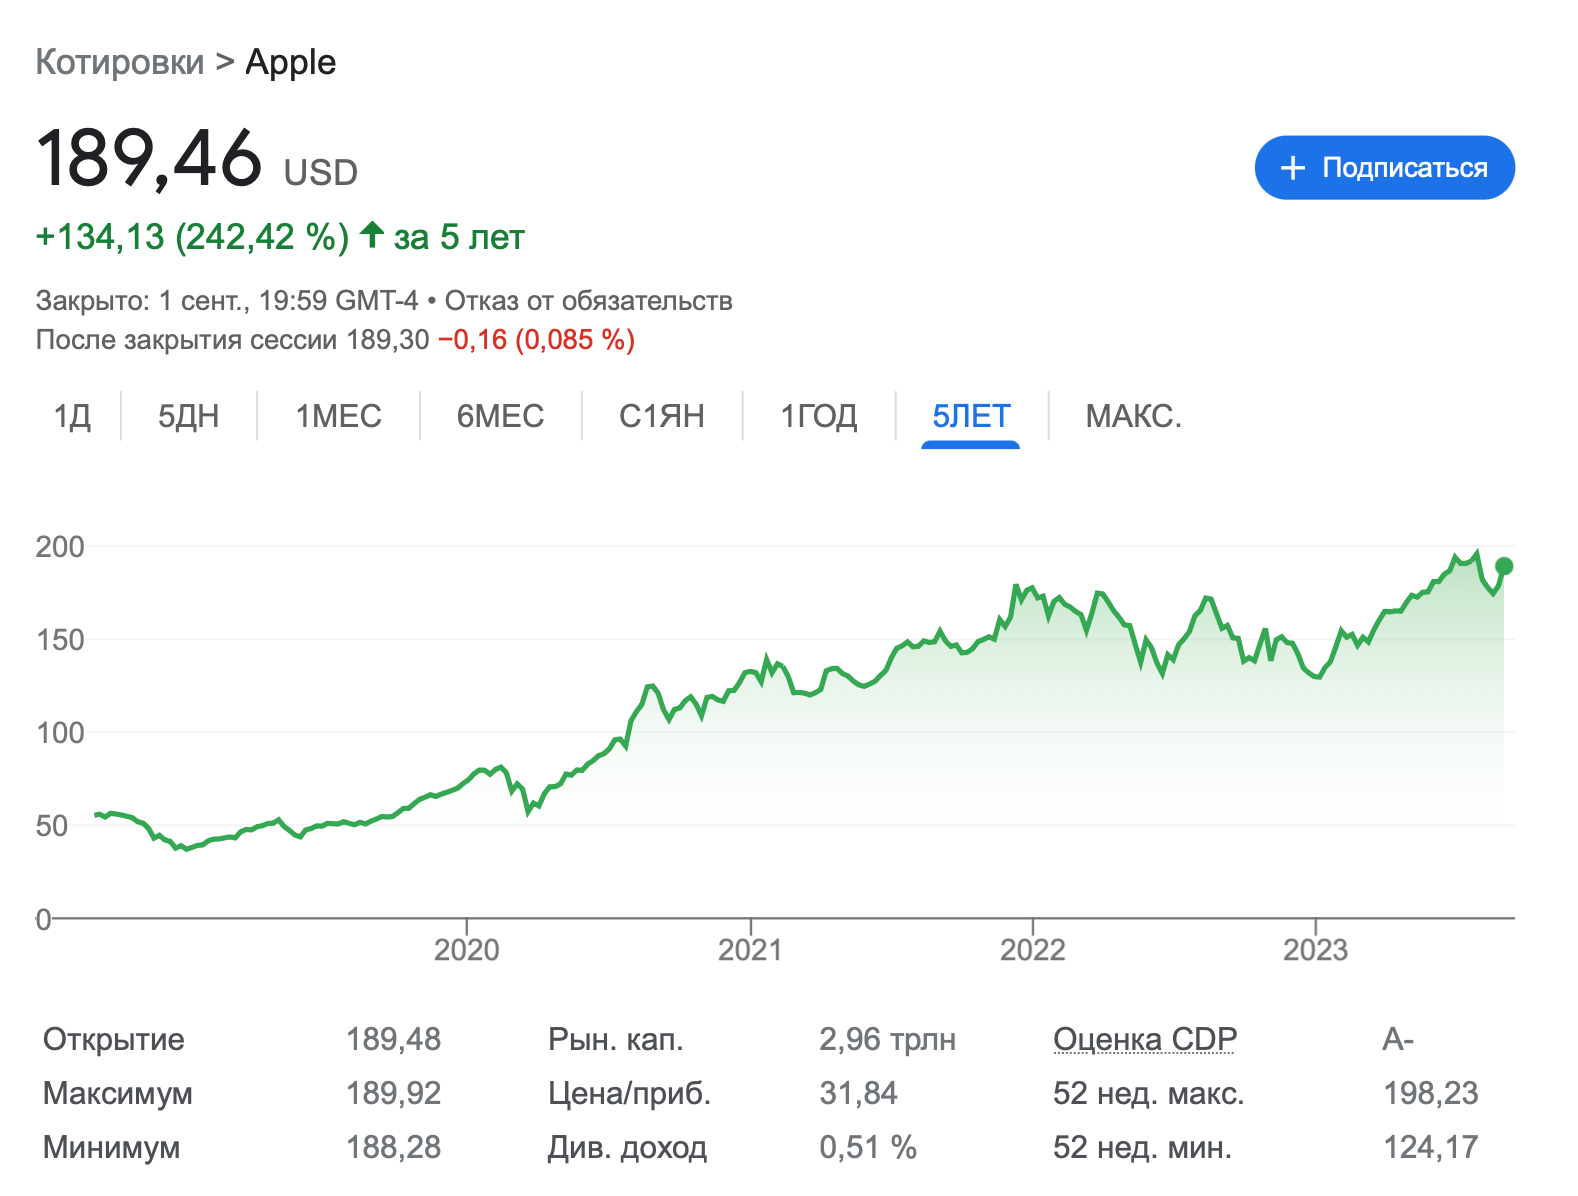This screenshot has width=1578, height=1196.
Task: Click the +134,13 (242,42 %) change text
Action: [193, 237]
